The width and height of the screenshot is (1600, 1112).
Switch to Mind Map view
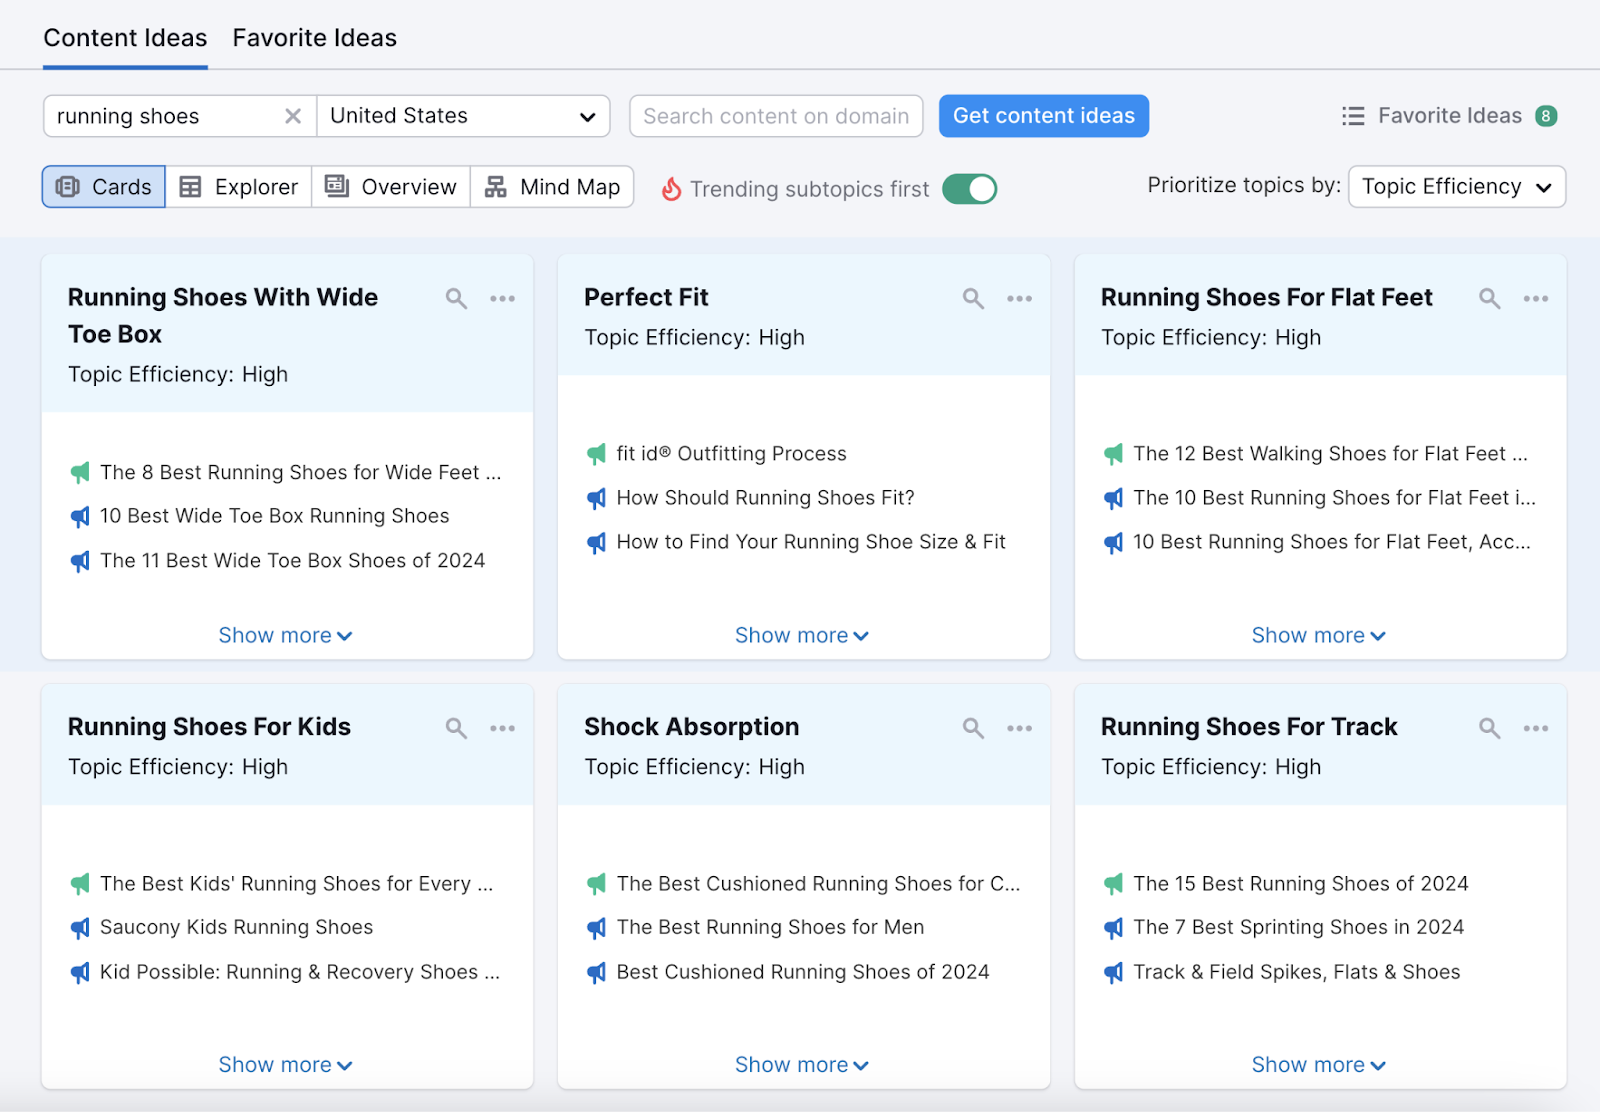[x=552, y=187]
